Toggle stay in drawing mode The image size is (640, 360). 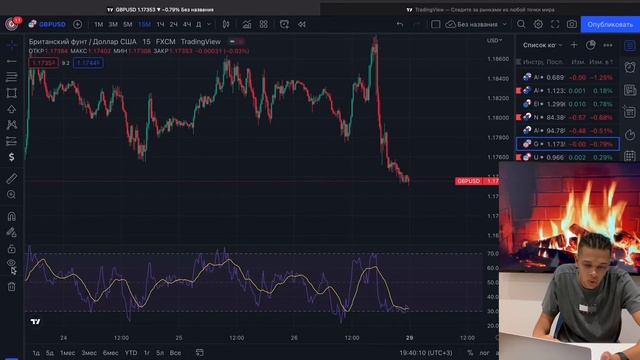11,232
